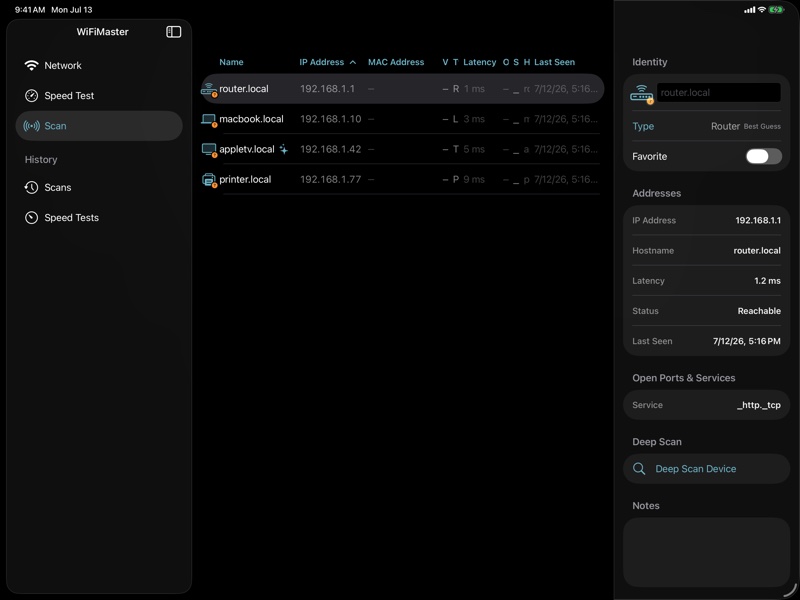Click Latency value 1.2 ms
The width and height of the screenshot is (800, 600).
767,281
